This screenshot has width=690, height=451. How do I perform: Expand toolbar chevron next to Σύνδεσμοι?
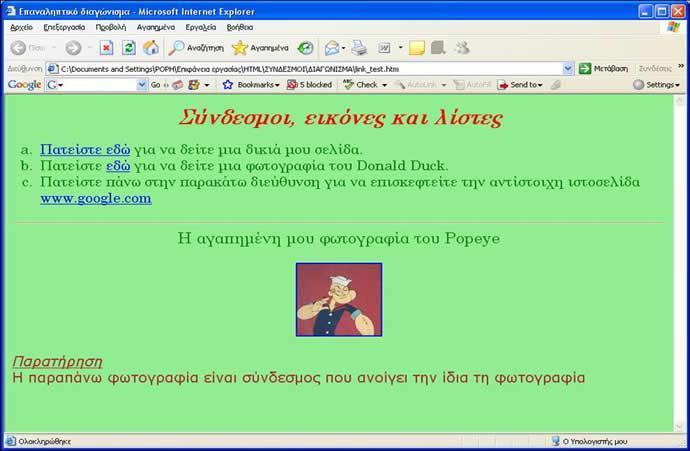click(x=681, y=66)
